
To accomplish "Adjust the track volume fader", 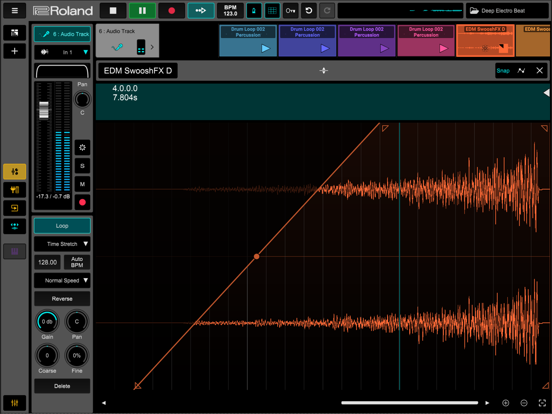I will click(44, 110).
